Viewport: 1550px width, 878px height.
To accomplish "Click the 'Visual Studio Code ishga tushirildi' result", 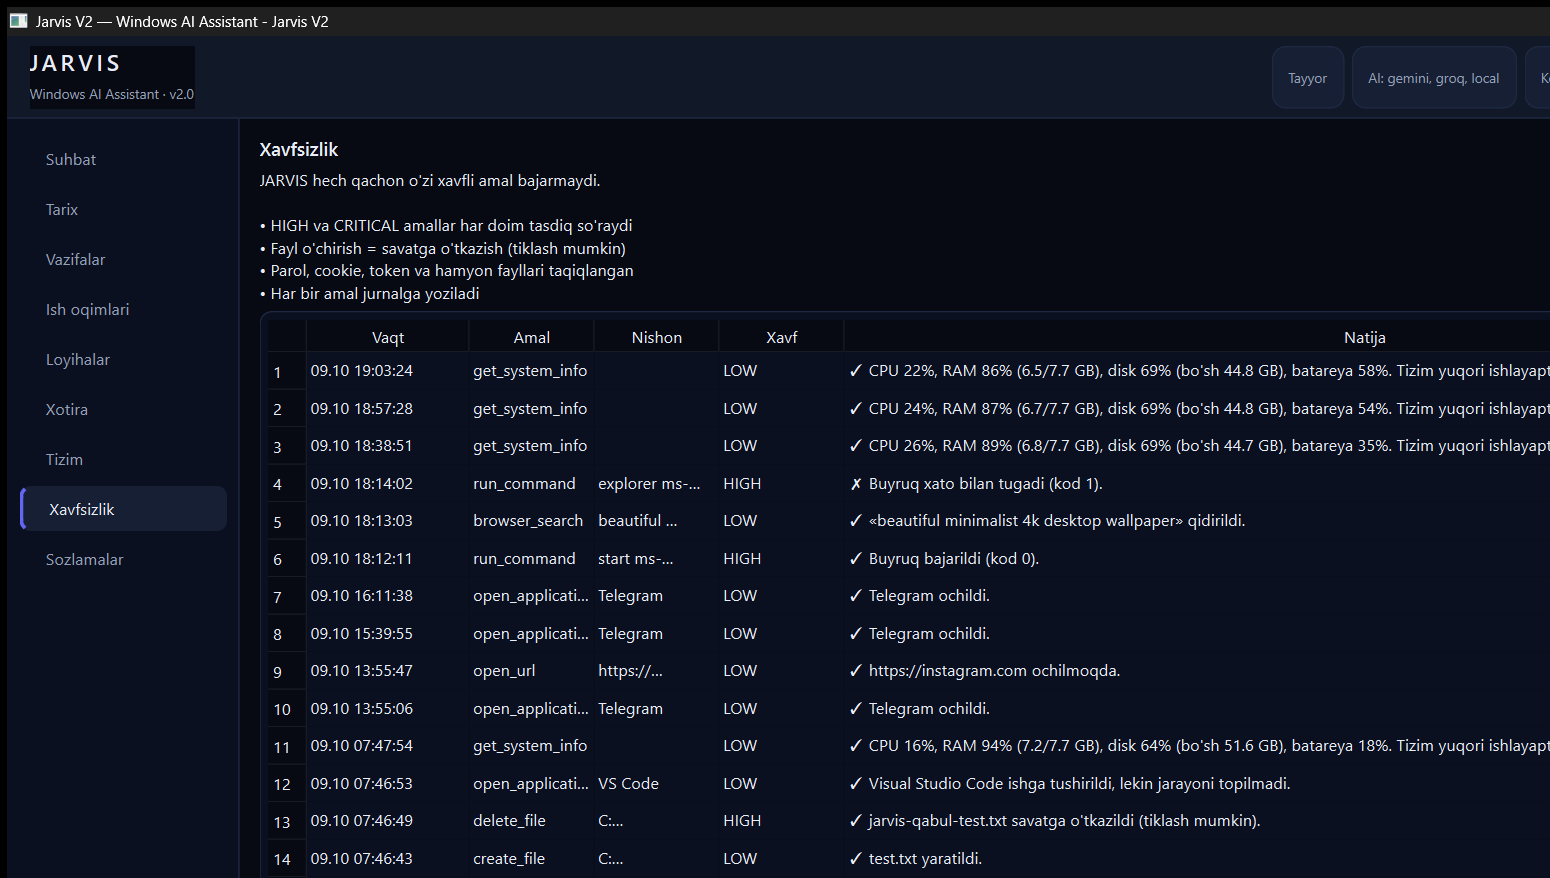I will pos(1079,784).
